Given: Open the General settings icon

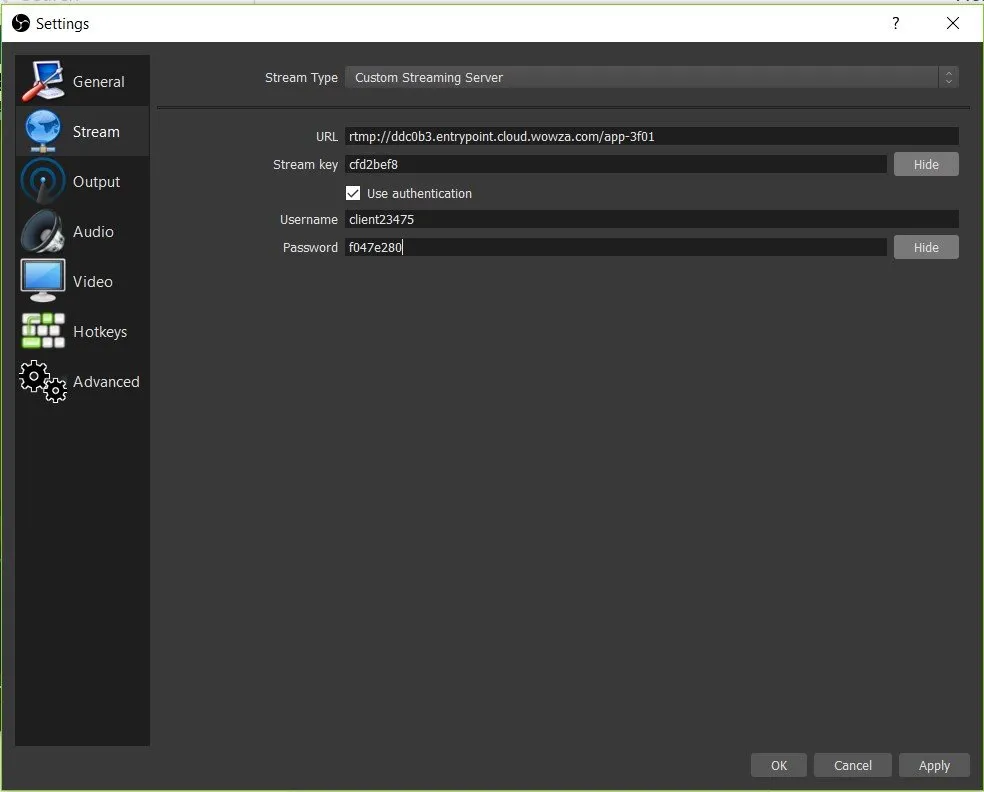Looking at the screenshot, I should (x=43, y=81).
